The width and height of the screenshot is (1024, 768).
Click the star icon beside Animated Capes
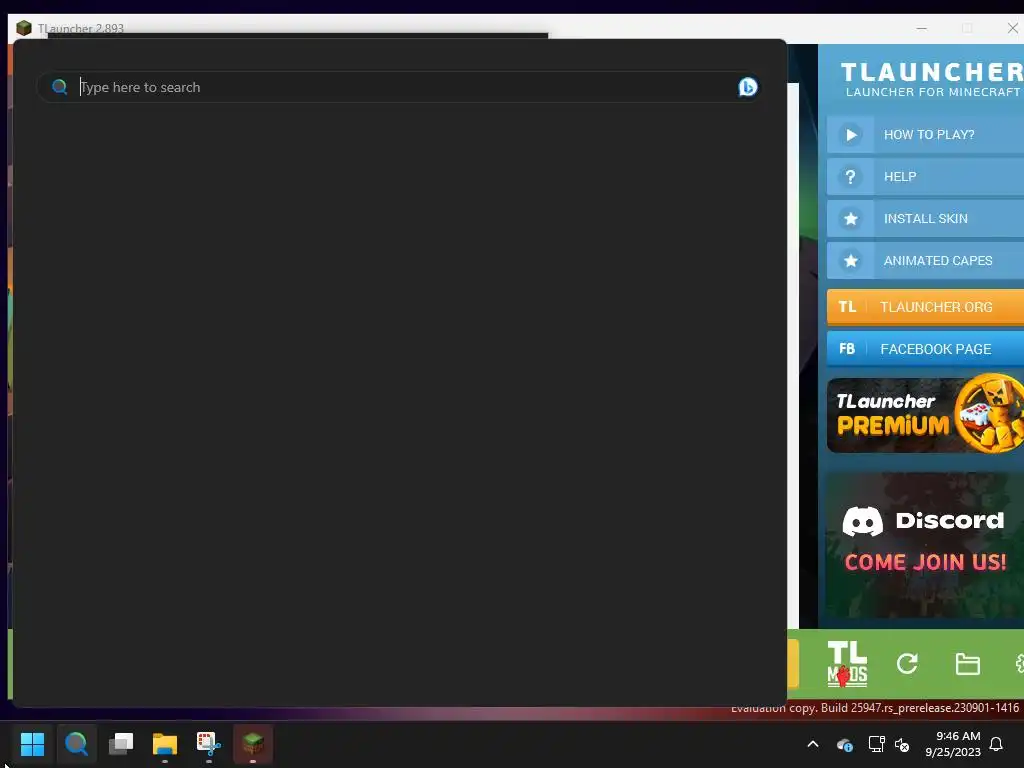click(850, 261)
